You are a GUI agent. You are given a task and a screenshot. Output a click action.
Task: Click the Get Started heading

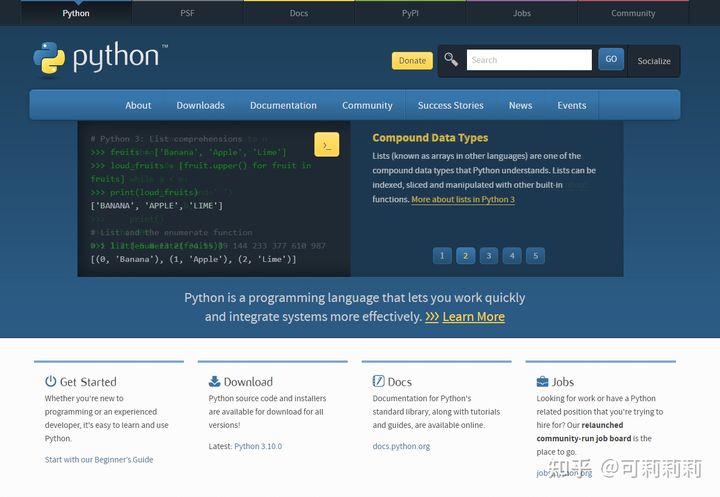click(x=88, y=382)
